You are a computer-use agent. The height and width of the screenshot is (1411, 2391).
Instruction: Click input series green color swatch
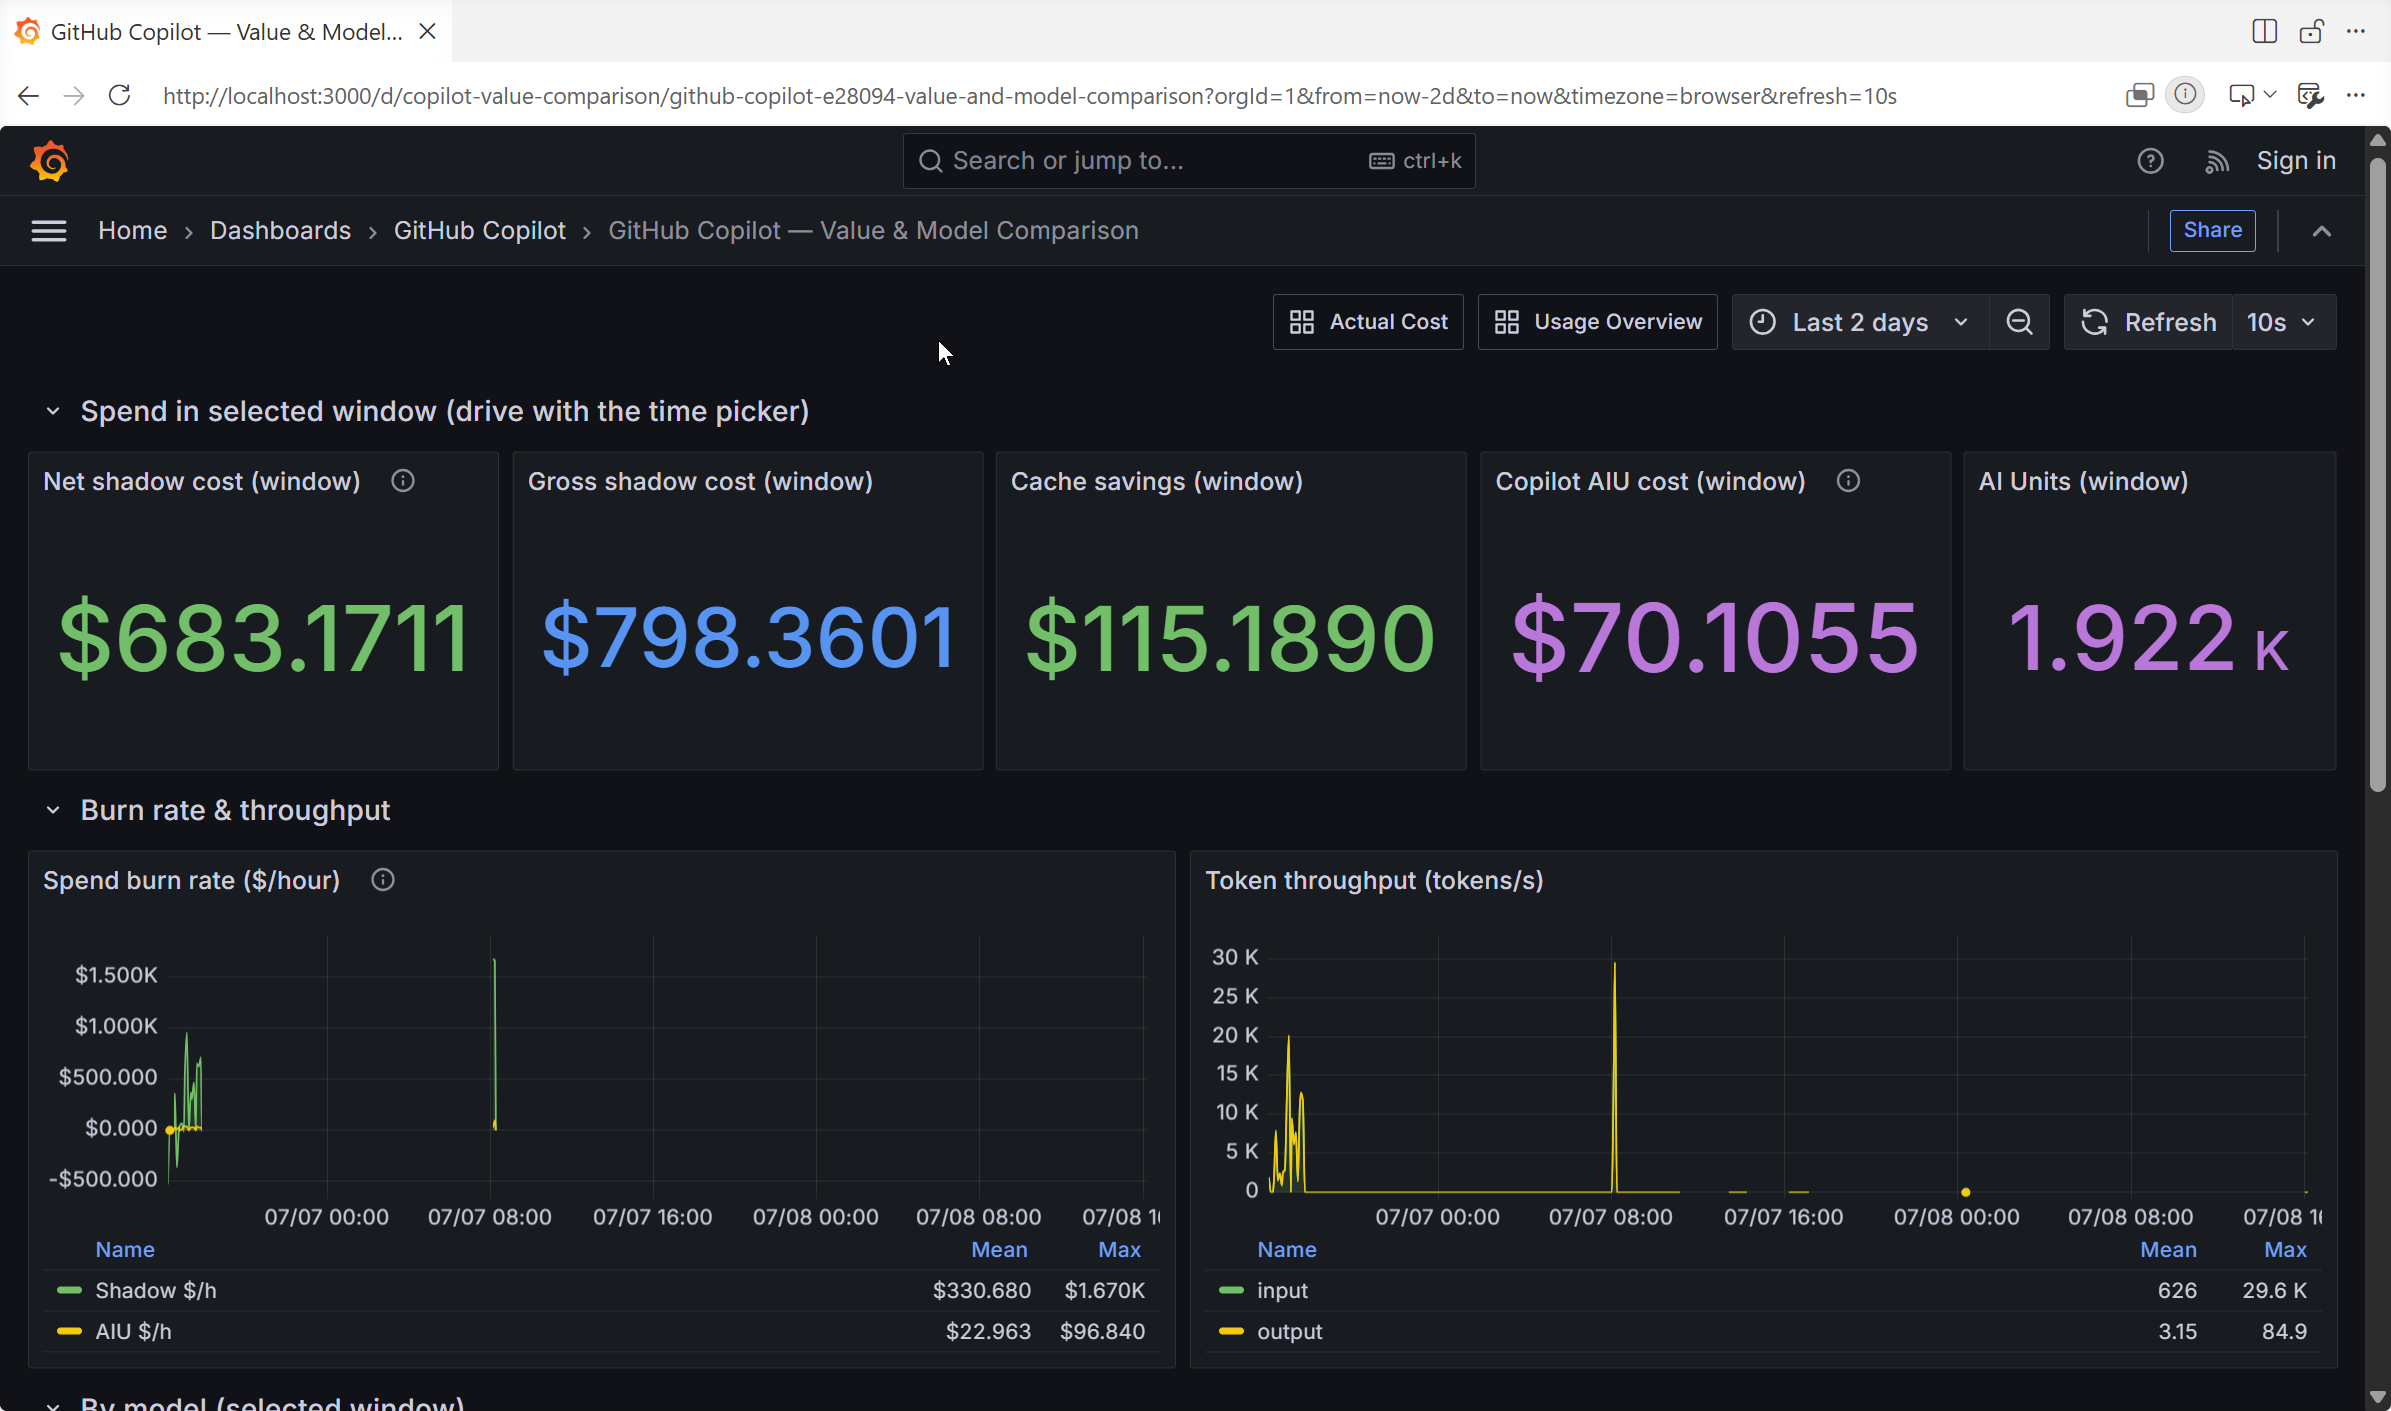click(1231, 1290)
